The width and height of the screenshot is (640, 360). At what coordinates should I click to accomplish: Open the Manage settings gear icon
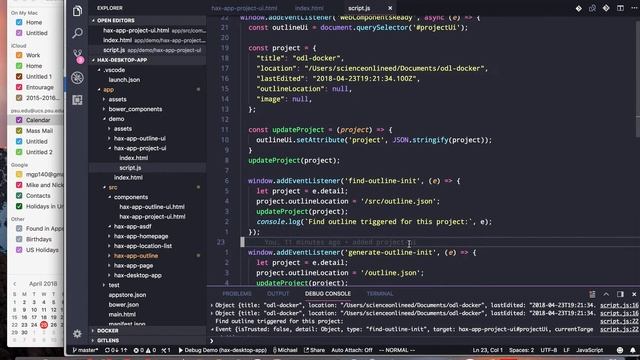tap(77, 333)
